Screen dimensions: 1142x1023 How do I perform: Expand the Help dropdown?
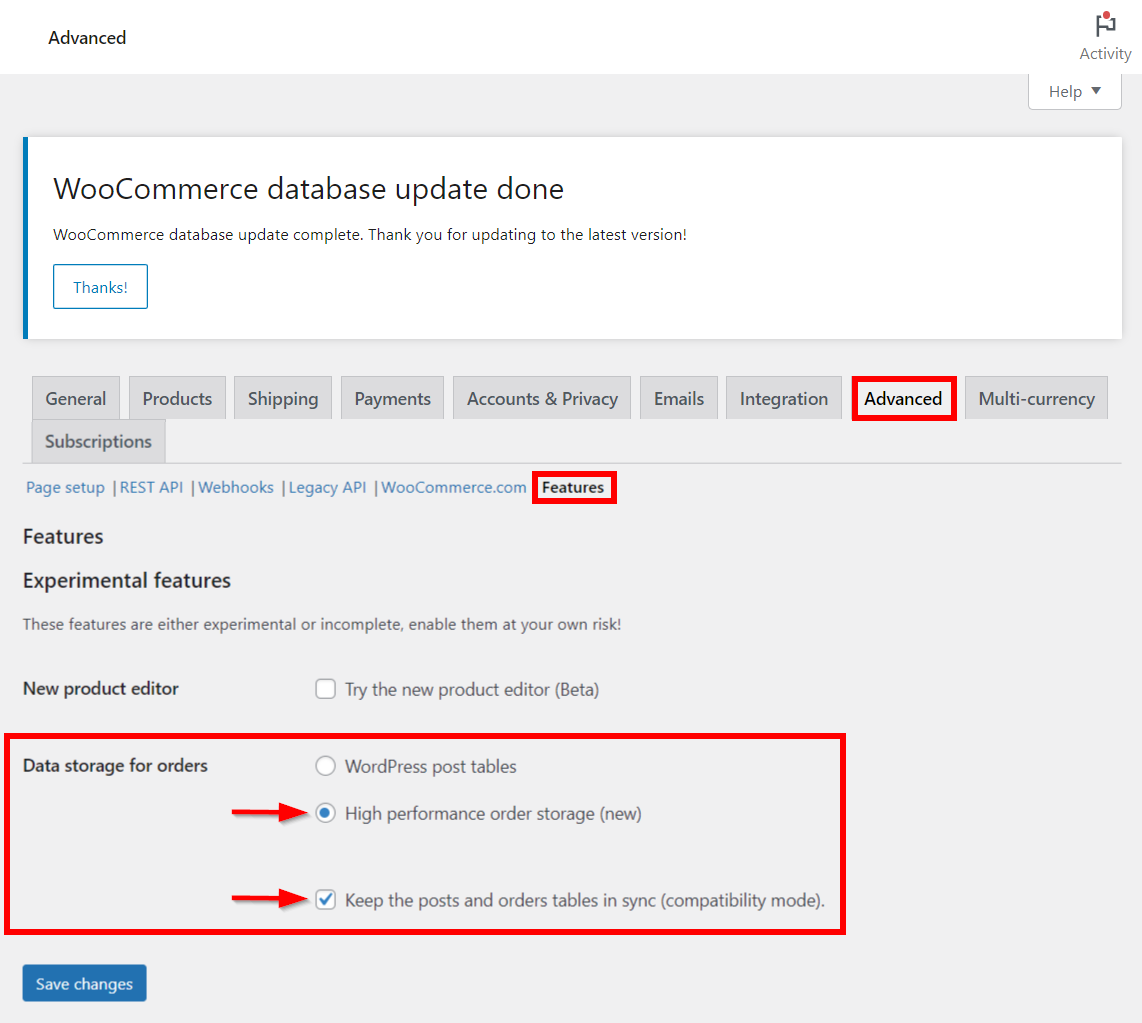click(1074, 91)
